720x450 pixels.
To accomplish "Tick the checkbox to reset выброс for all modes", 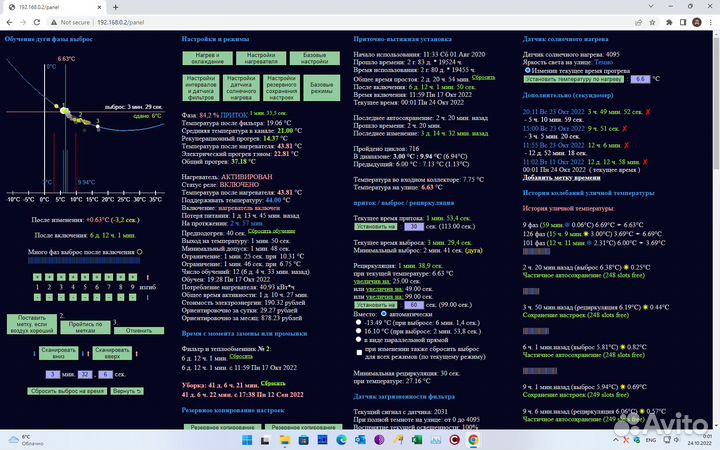I will coord(360,352).
